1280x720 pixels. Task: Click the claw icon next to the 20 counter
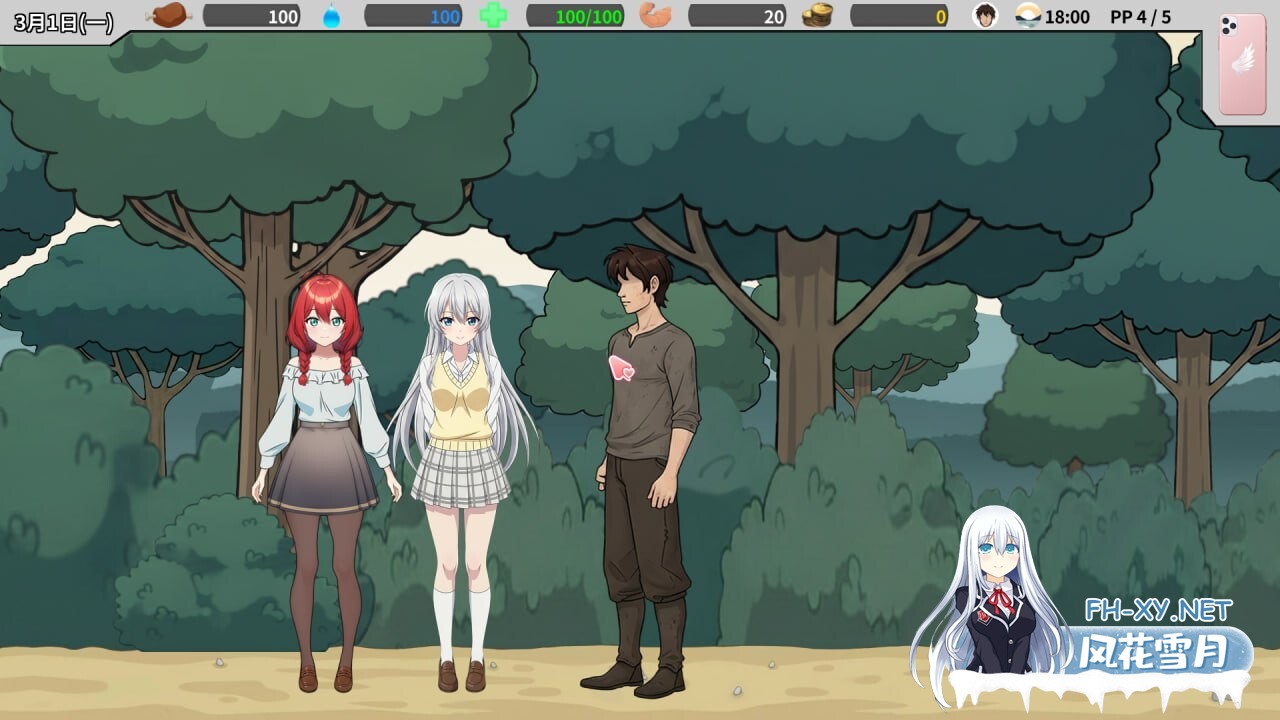click(655, 15)
